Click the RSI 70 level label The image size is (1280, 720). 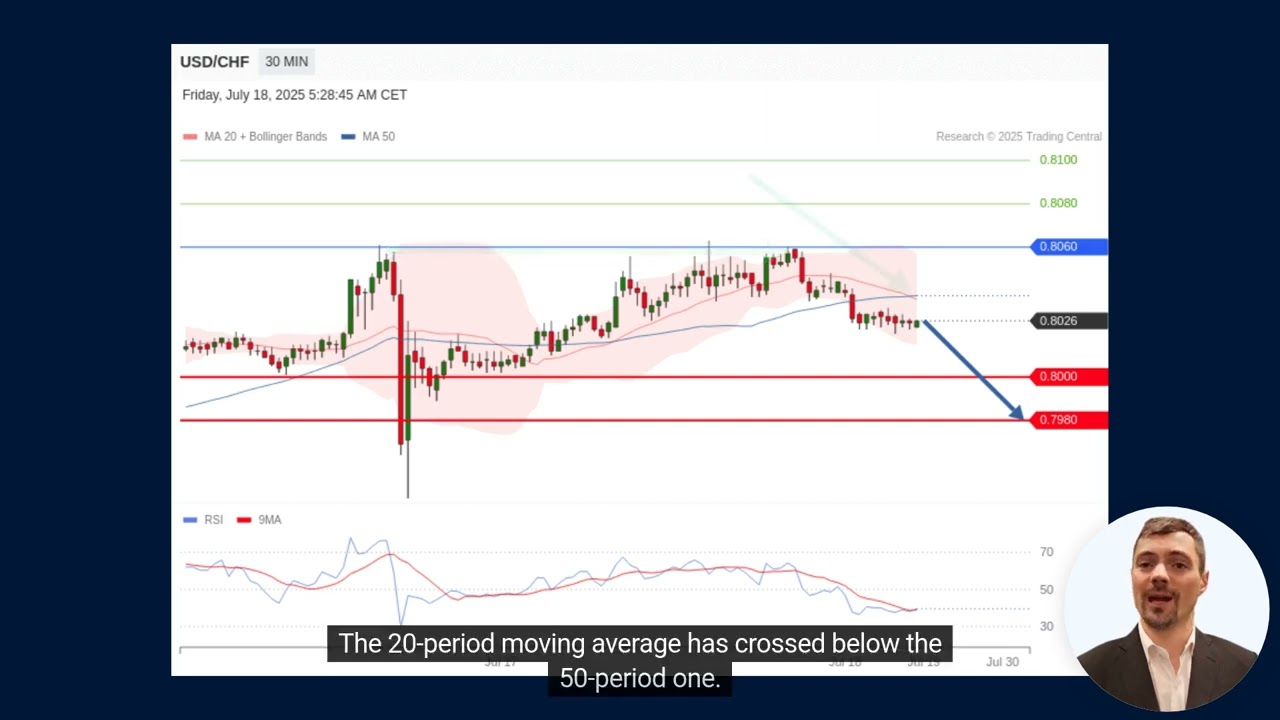point(1046,552)
